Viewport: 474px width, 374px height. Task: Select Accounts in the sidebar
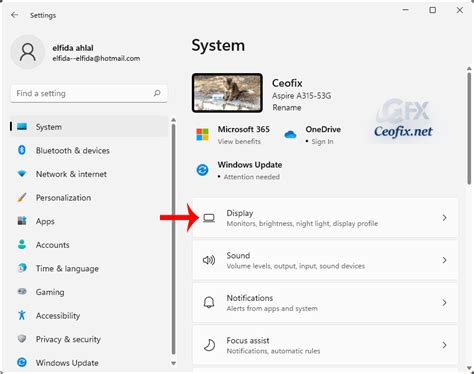click(89, 245)
